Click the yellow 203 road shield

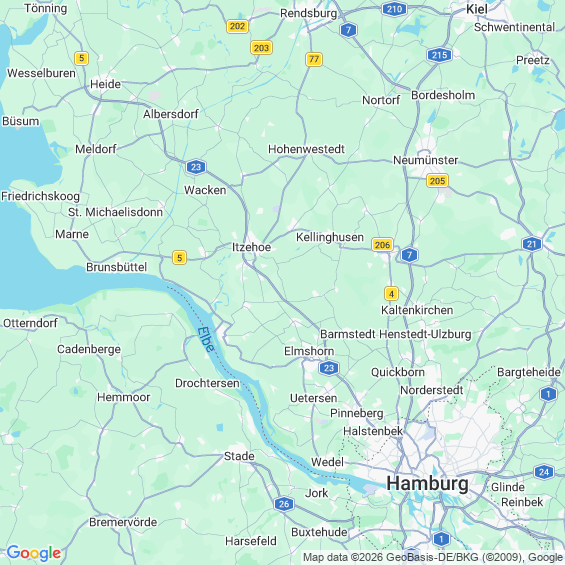[x=261, y=48]
